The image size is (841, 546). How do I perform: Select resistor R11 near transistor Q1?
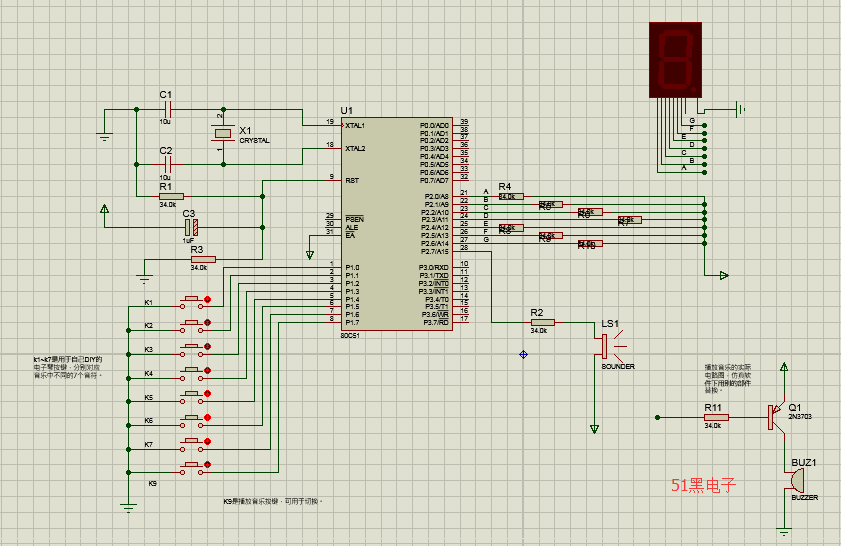716,417
